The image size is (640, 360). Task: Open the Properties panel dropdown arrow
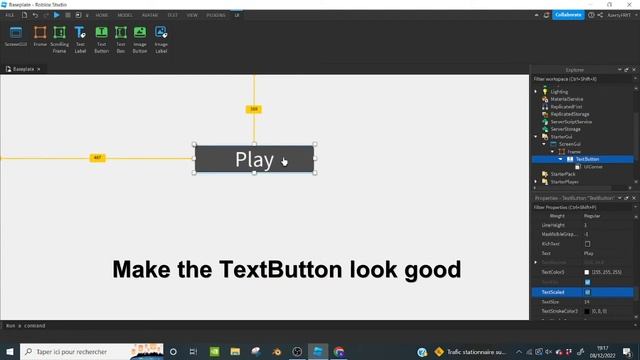(620, 198)
